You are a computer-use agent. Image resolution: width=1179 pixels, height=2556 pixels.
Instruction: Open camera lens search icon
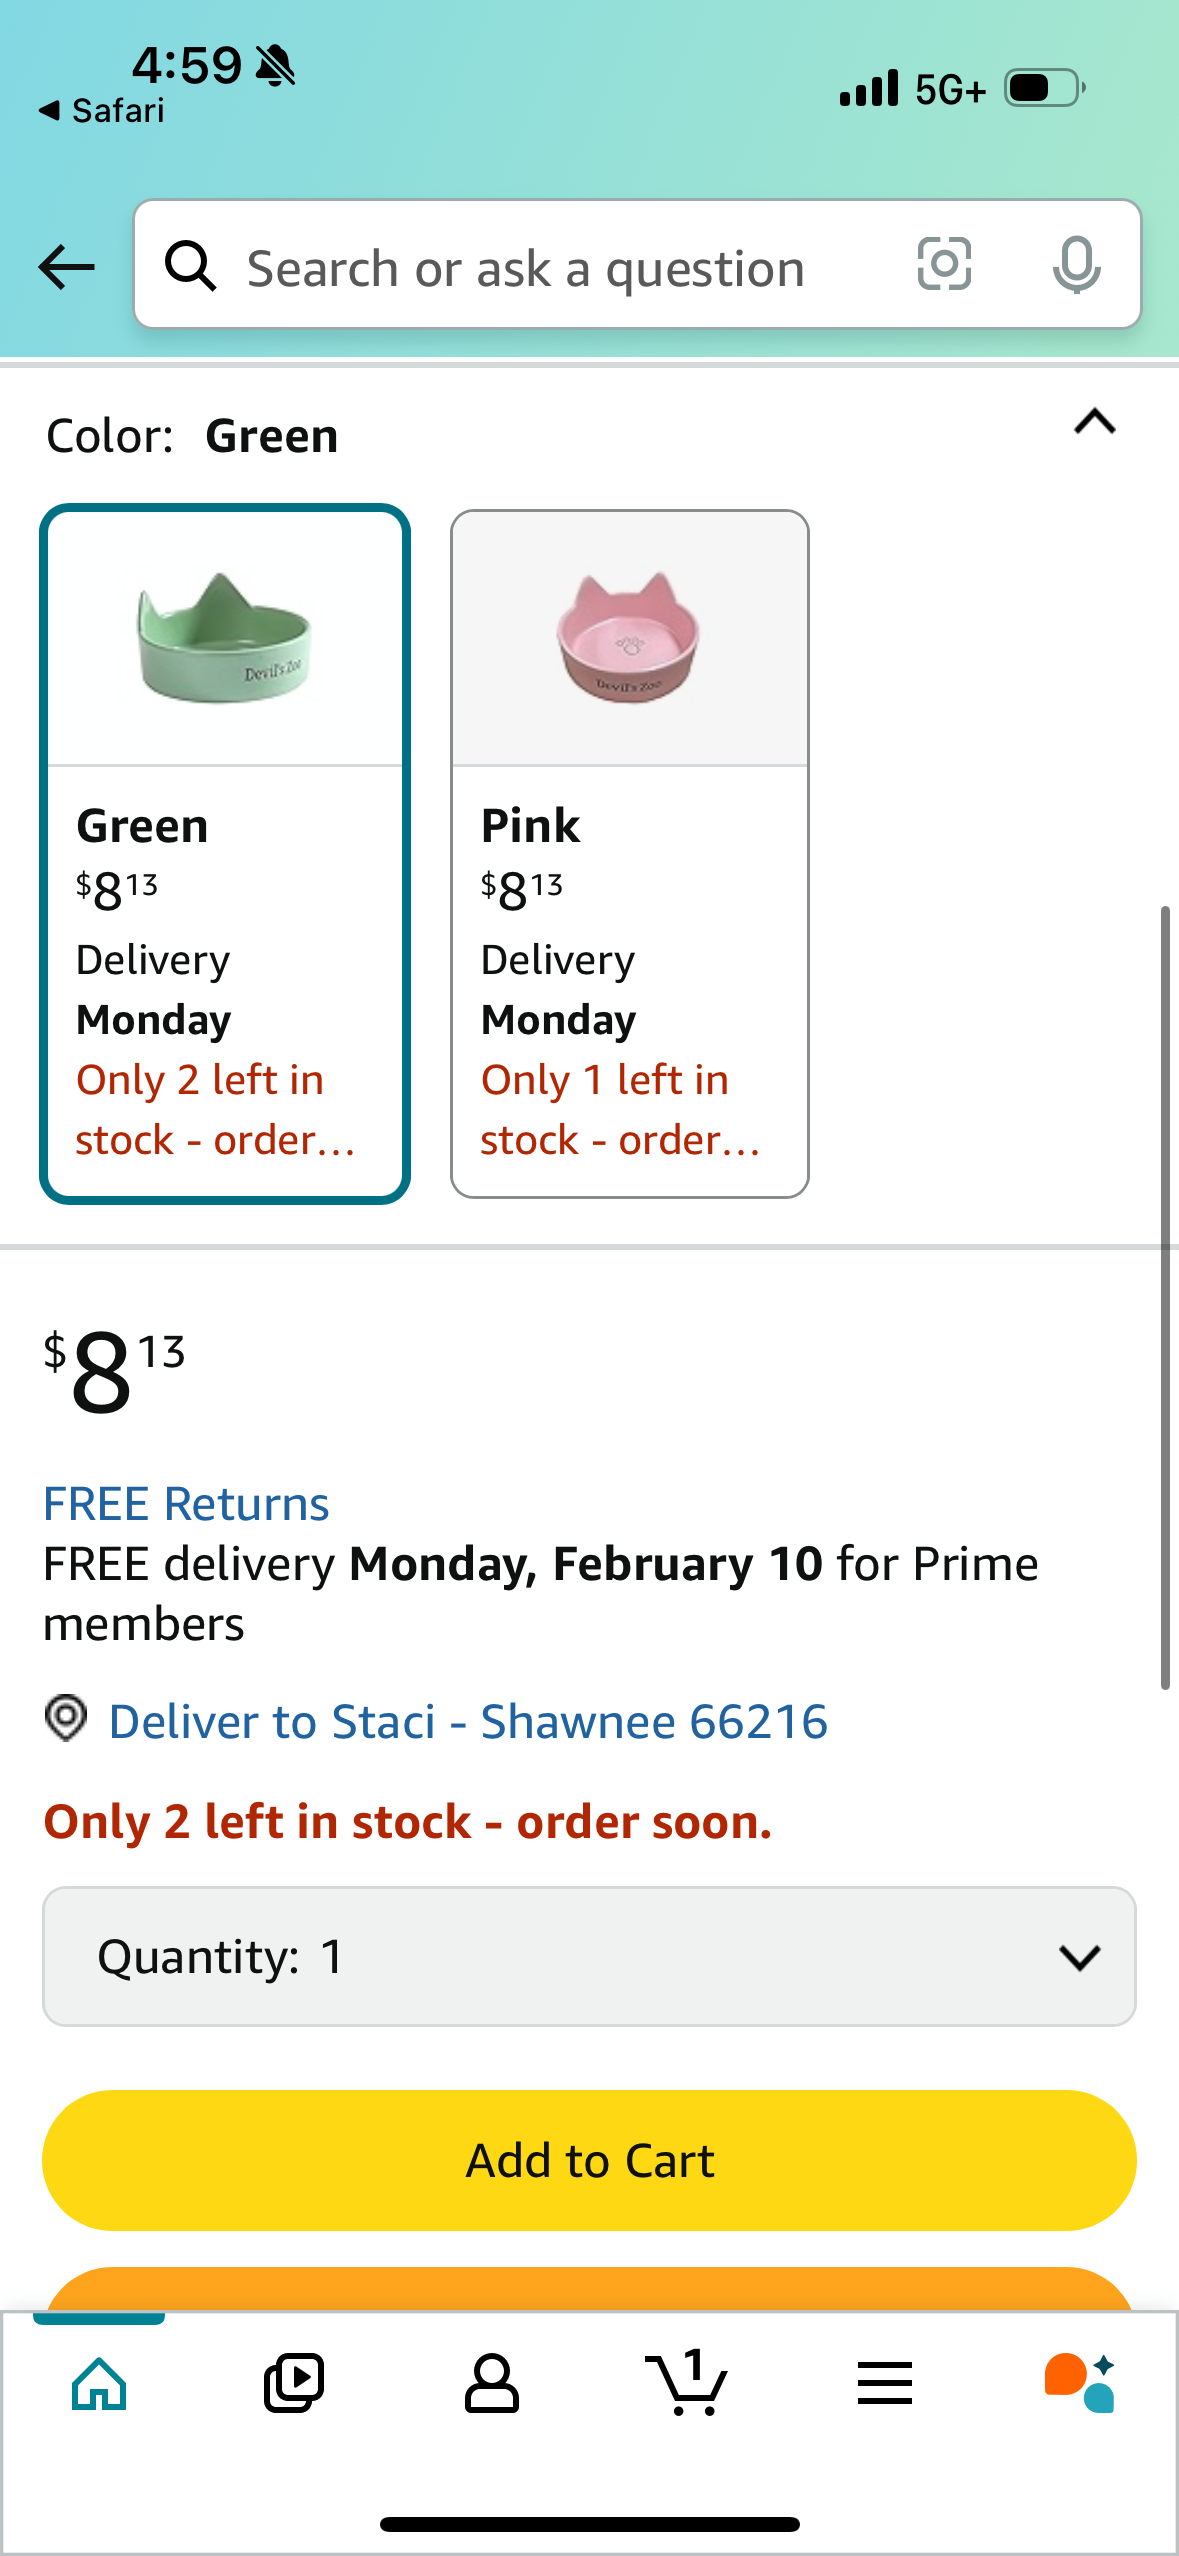[x=944, y=265]
